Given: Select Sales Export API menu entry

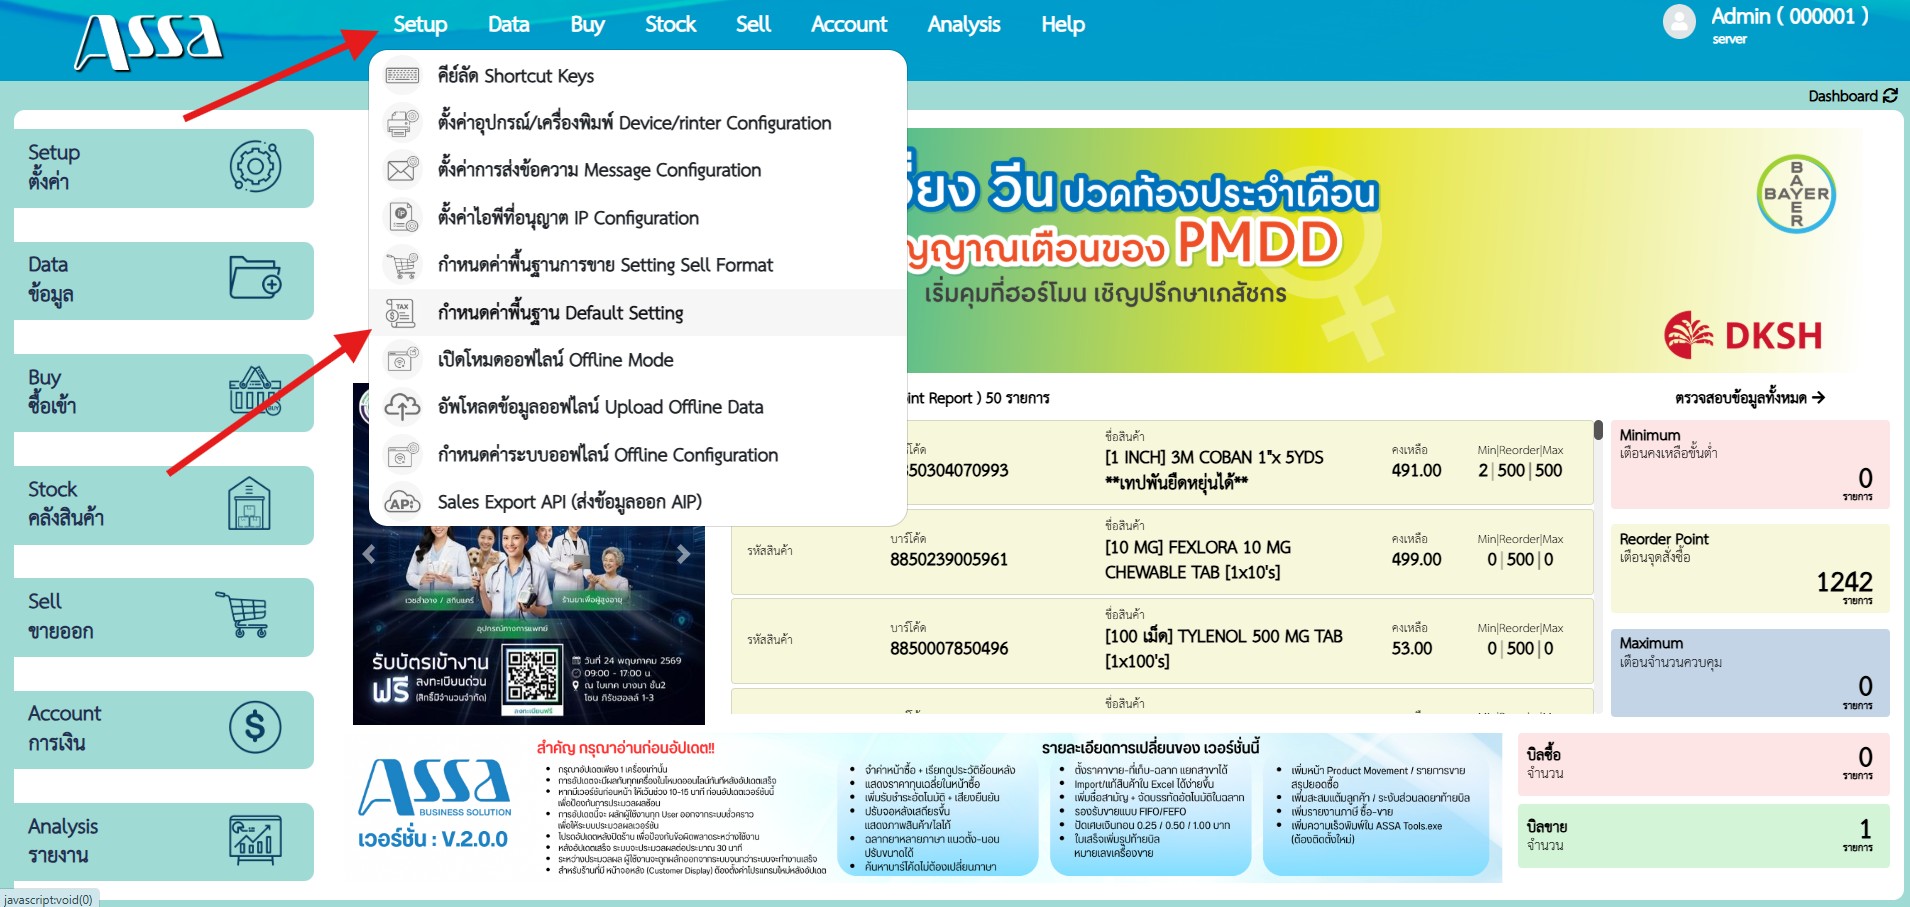Looking at the screenshot, I should [x=638, y=502].
